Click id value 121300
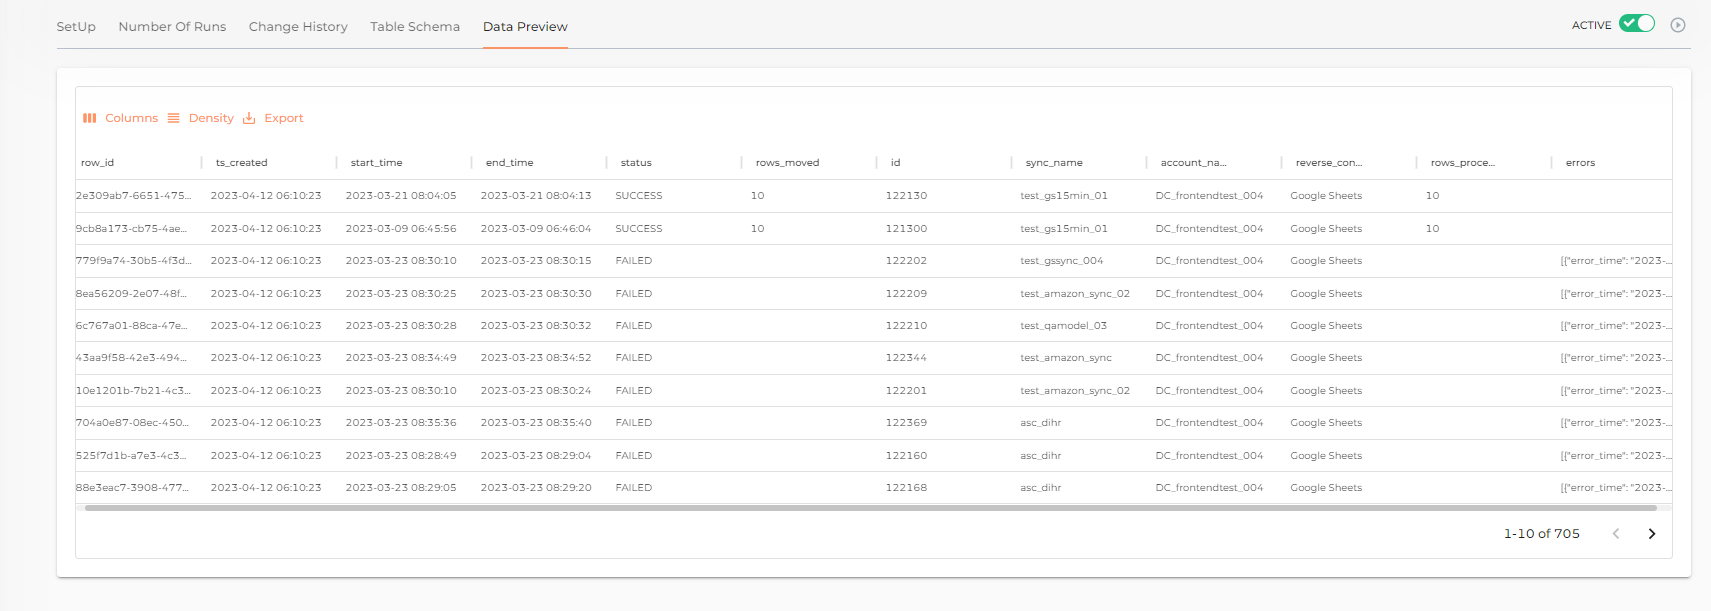 pos(906,229)
